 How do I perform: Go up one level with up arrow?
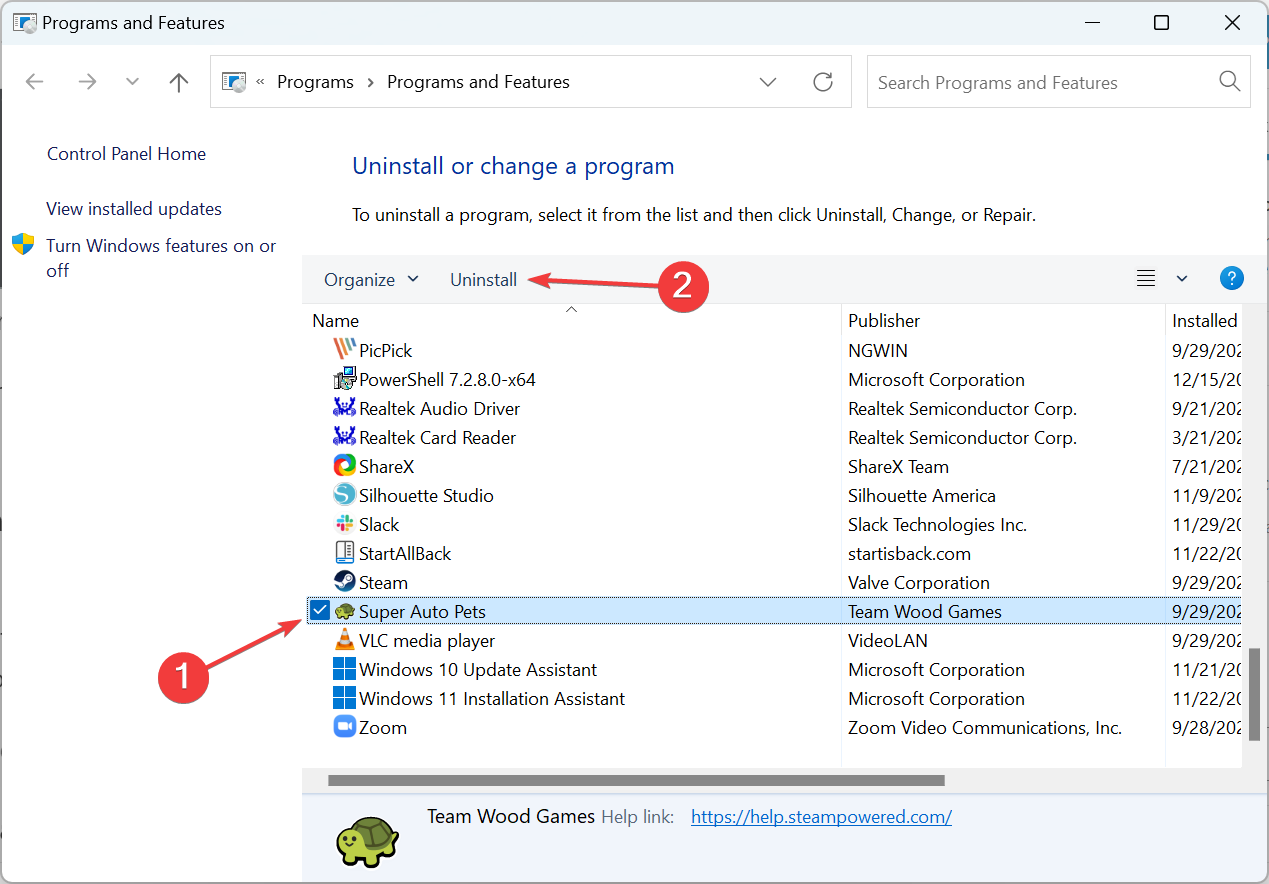[179, 82]
